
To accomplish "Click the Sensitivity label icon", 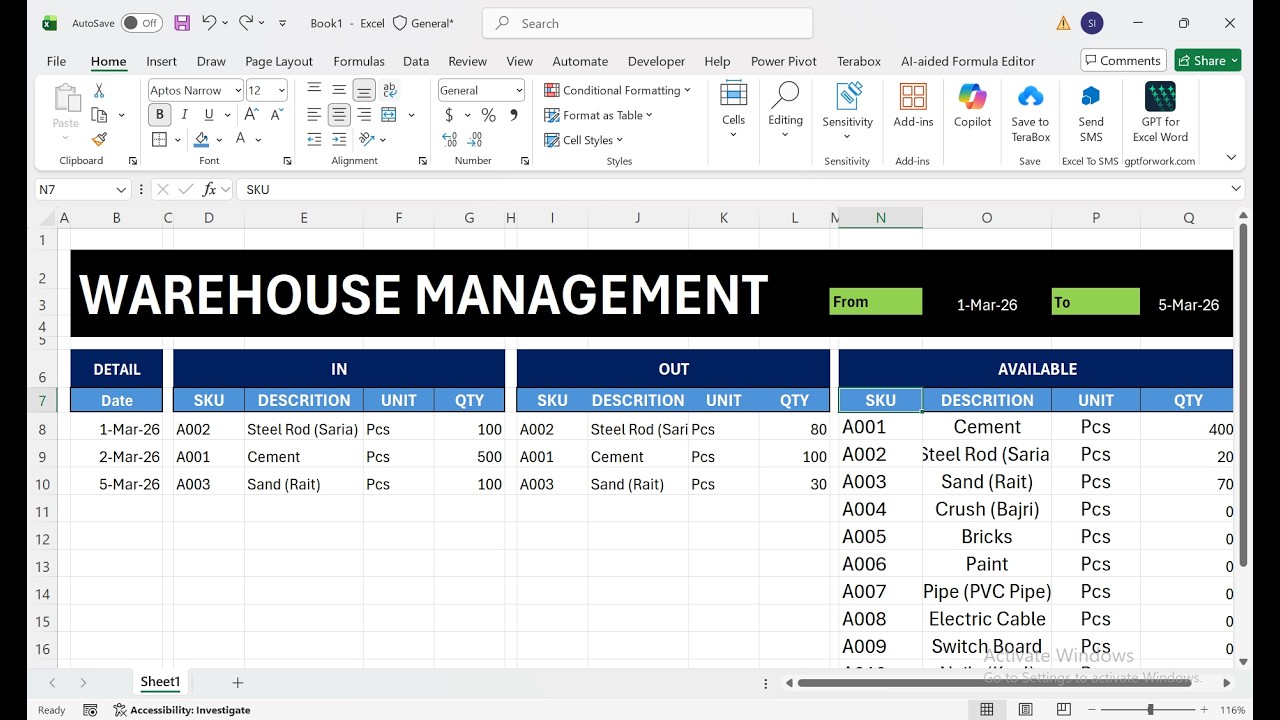I will tap(848, 110).
